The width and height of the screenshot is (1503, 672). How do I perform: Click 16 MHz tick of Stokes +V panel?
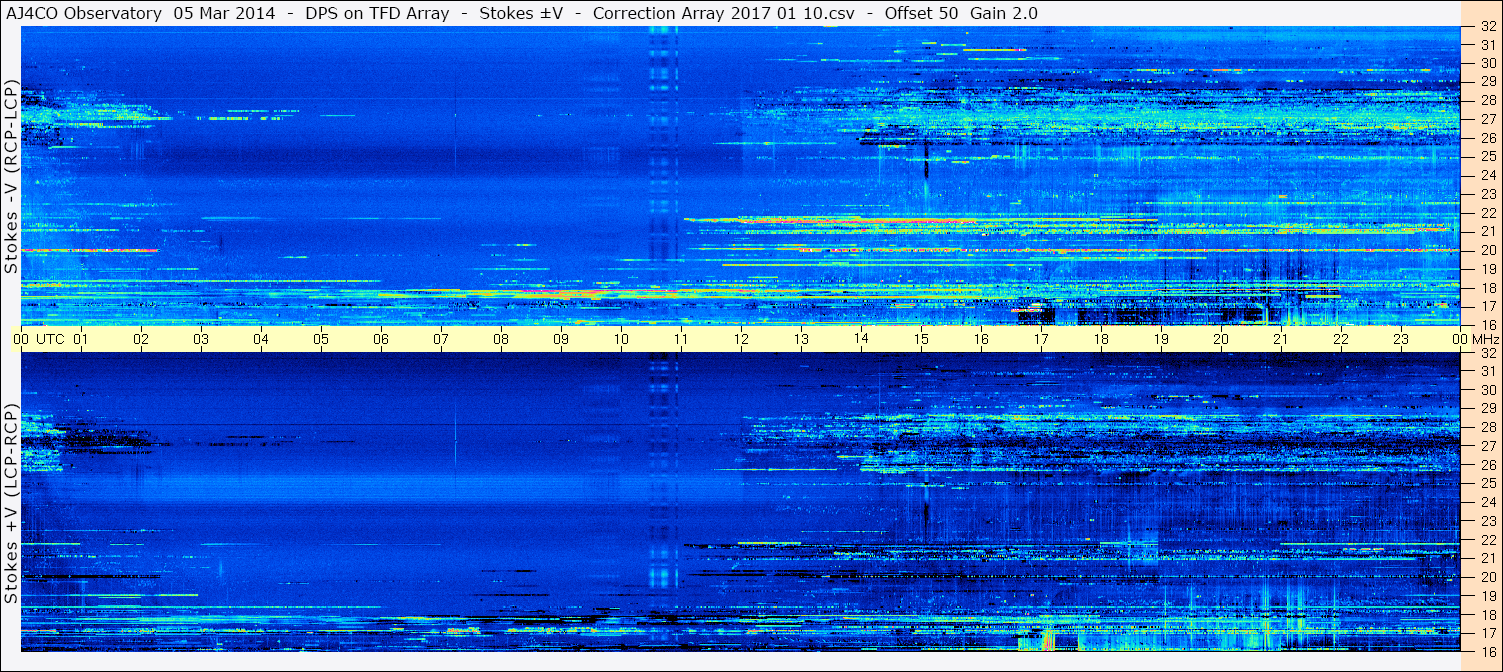point(1487,651)
